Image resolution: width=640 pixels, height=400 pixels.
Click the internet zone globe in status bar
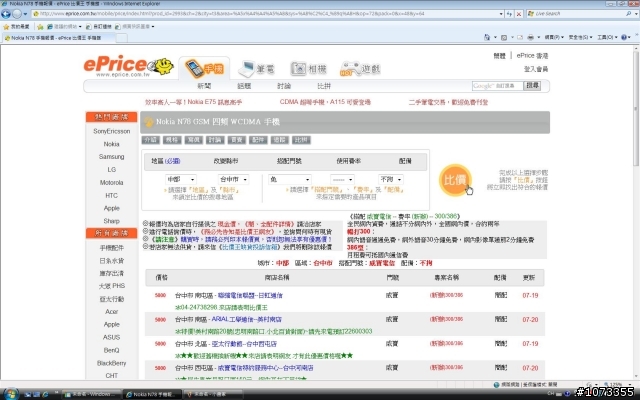[x=496, y=384]
